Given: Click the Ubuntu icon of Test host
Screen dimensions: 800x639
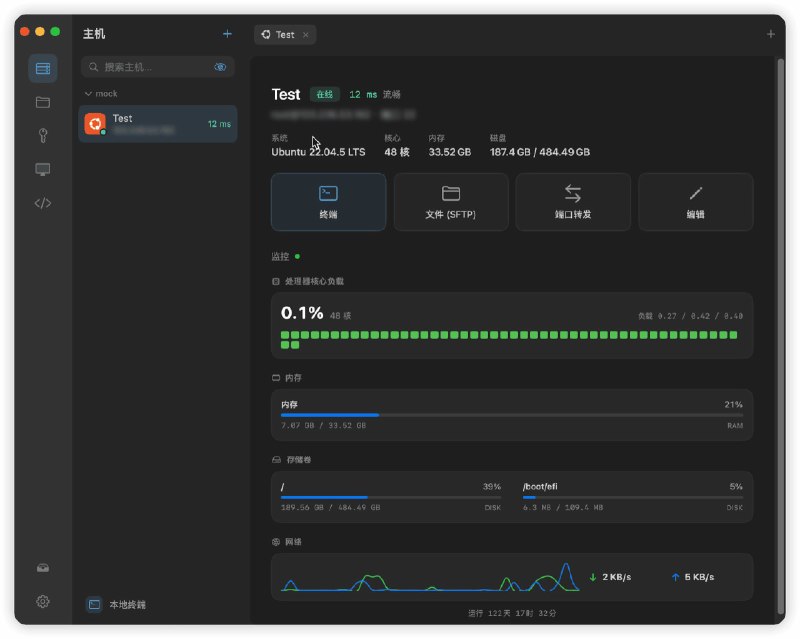Looking at the screenshot, I should 95,124.
